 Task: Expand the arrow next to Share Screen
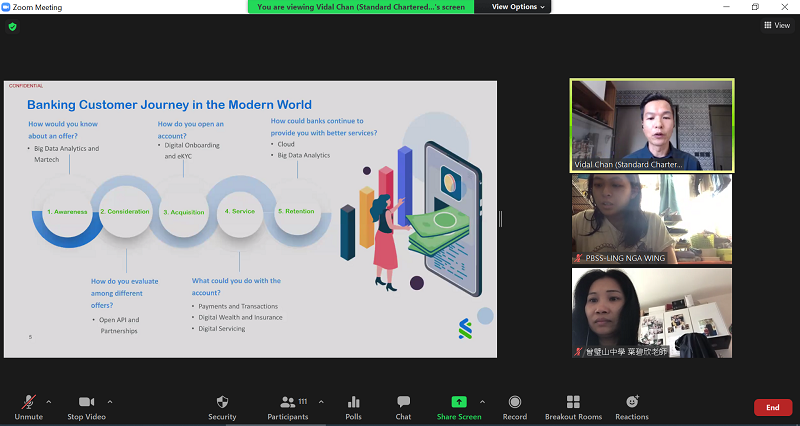point(482,401)
